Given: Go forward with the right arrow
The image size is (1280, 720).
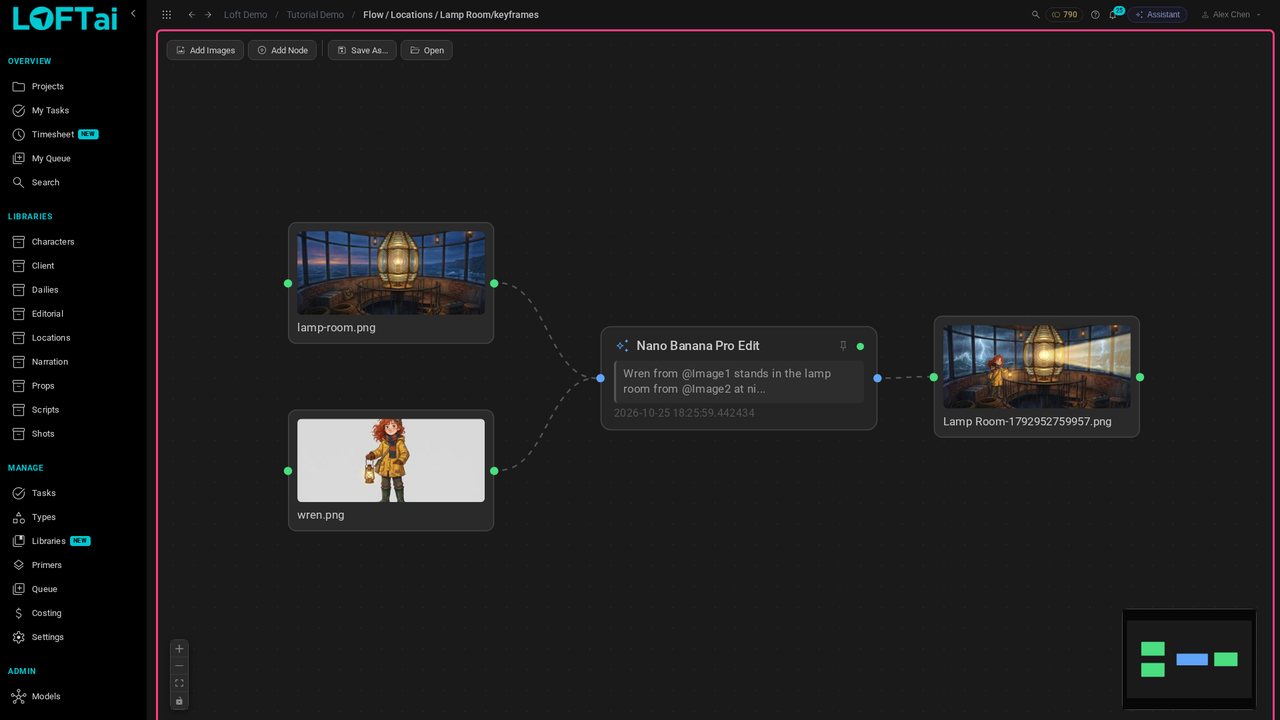Looking at the screenshot, I should point(208,15).
